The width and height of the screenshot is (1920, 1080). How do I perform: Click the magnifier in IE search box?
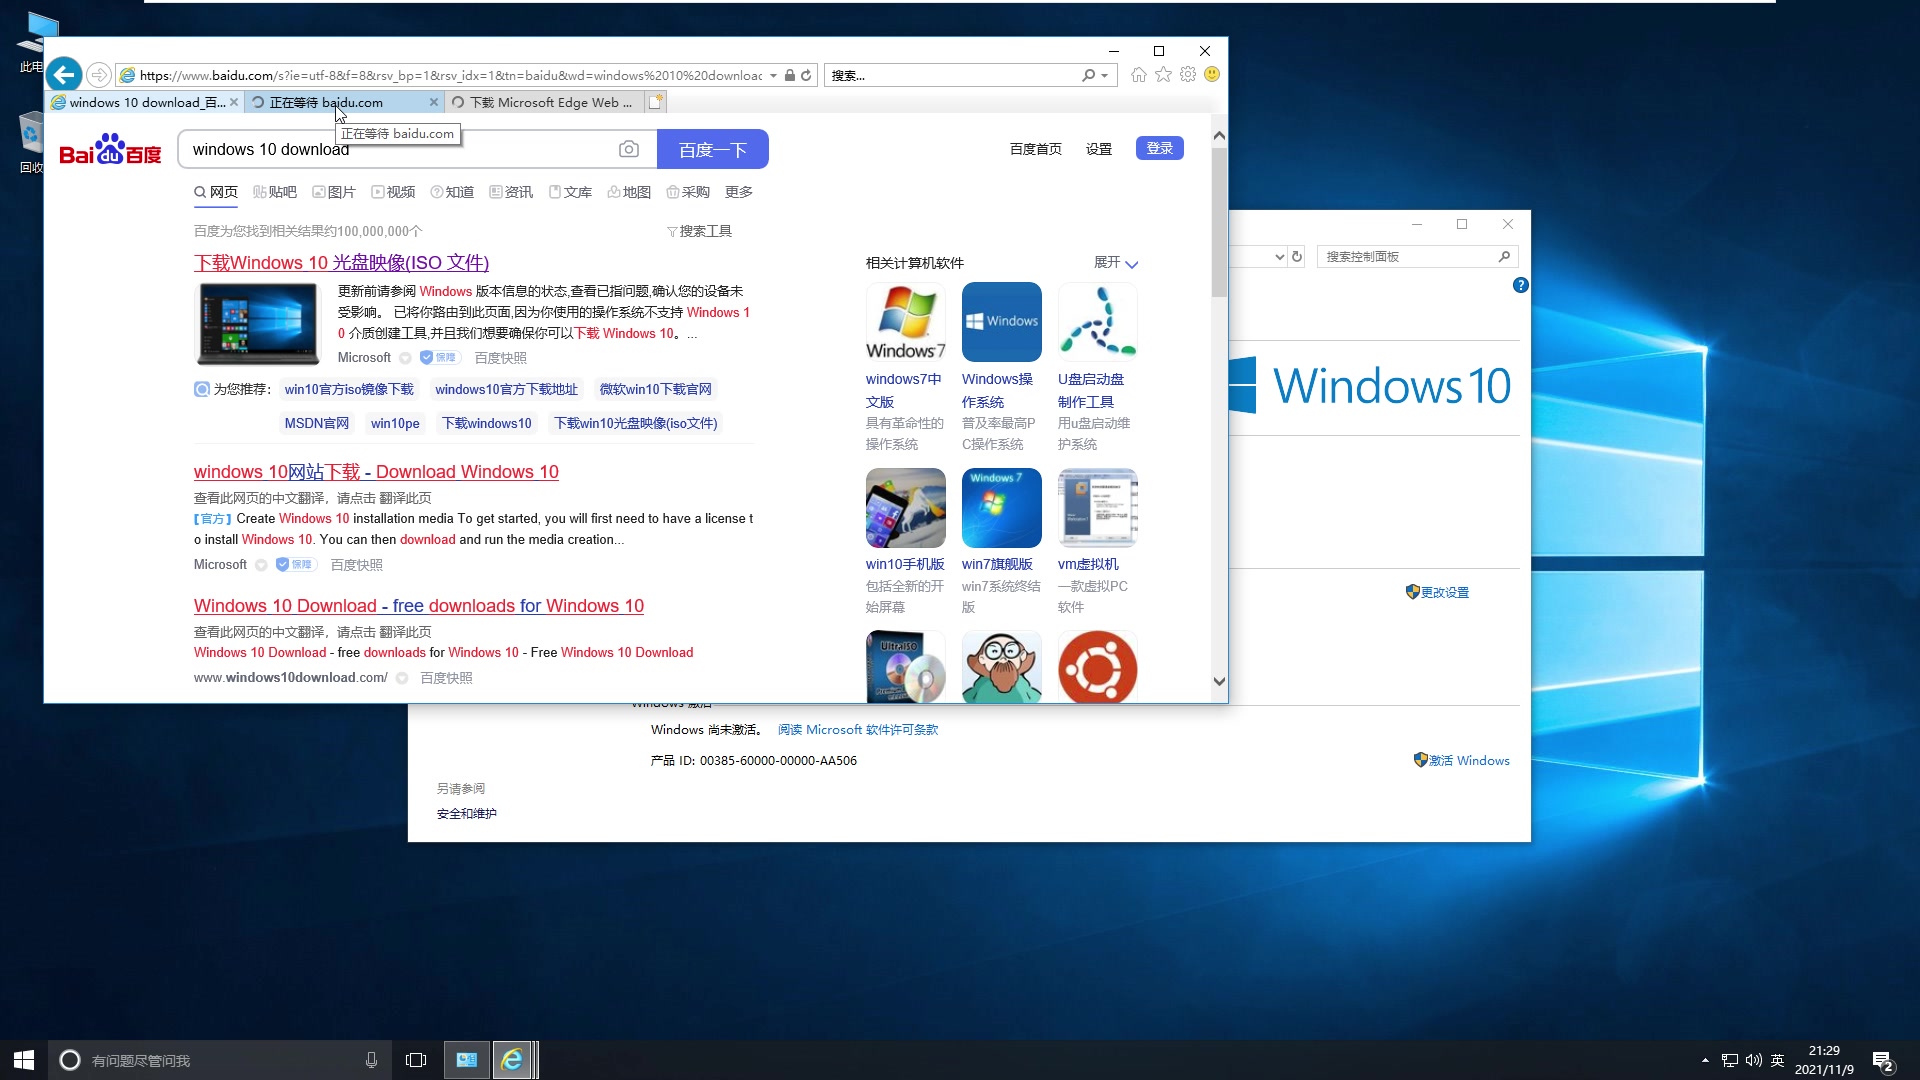point(1088,75)
